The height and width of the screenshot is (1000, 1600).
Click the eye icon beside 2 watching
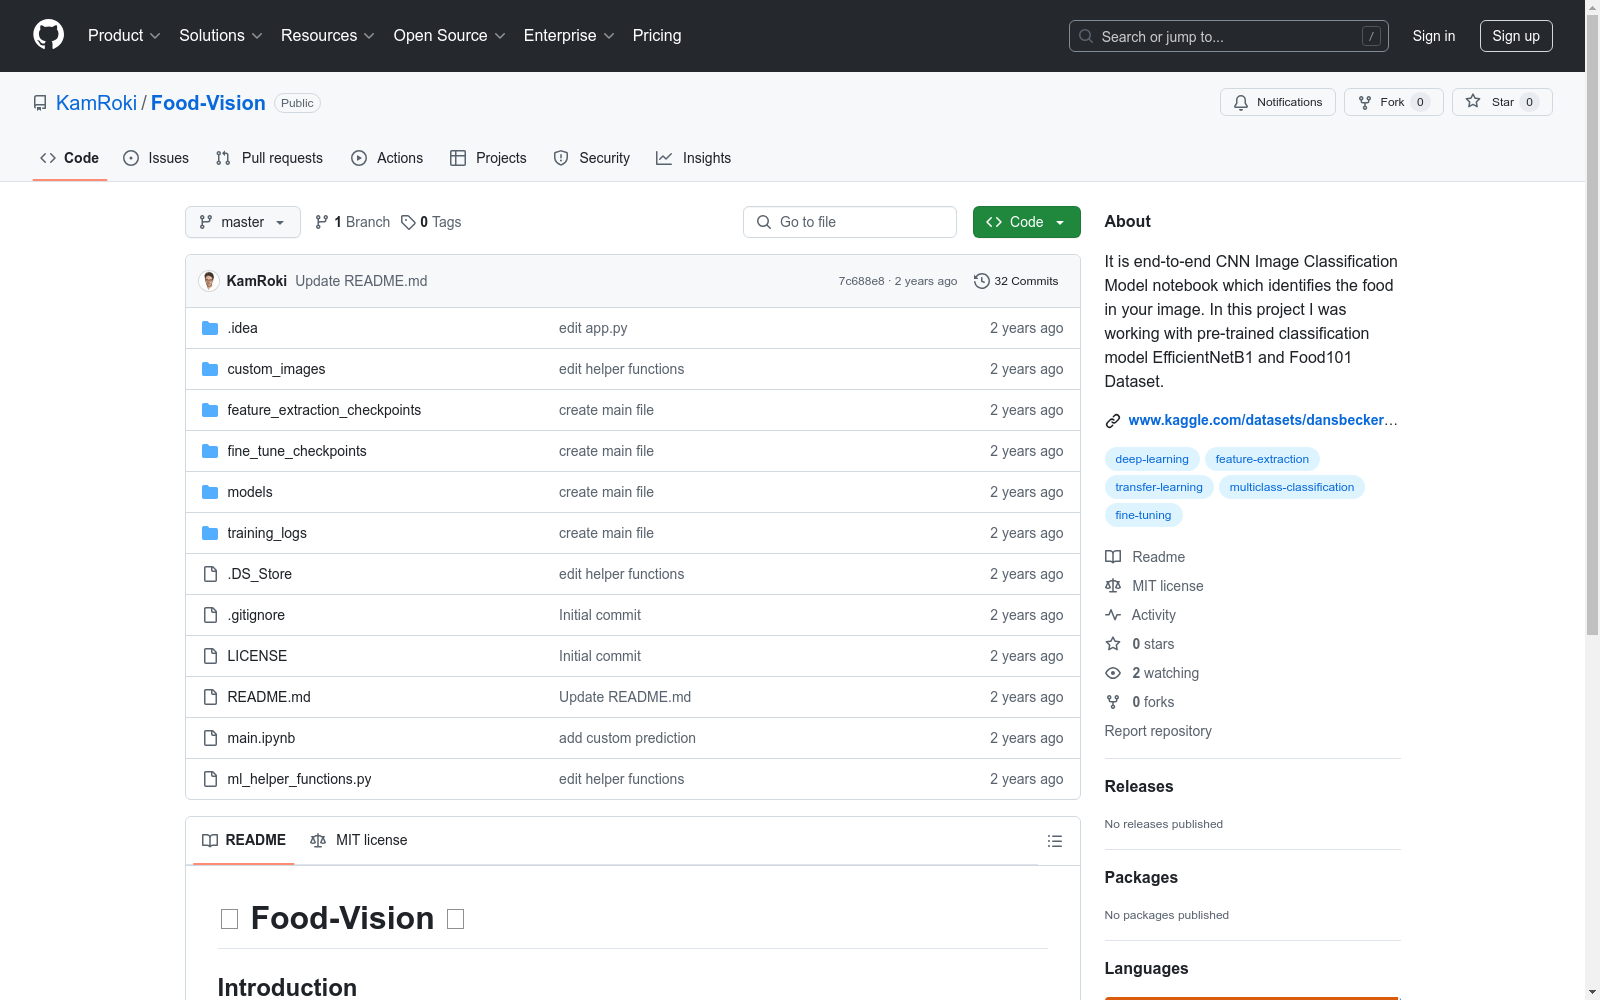(1113, 673)
